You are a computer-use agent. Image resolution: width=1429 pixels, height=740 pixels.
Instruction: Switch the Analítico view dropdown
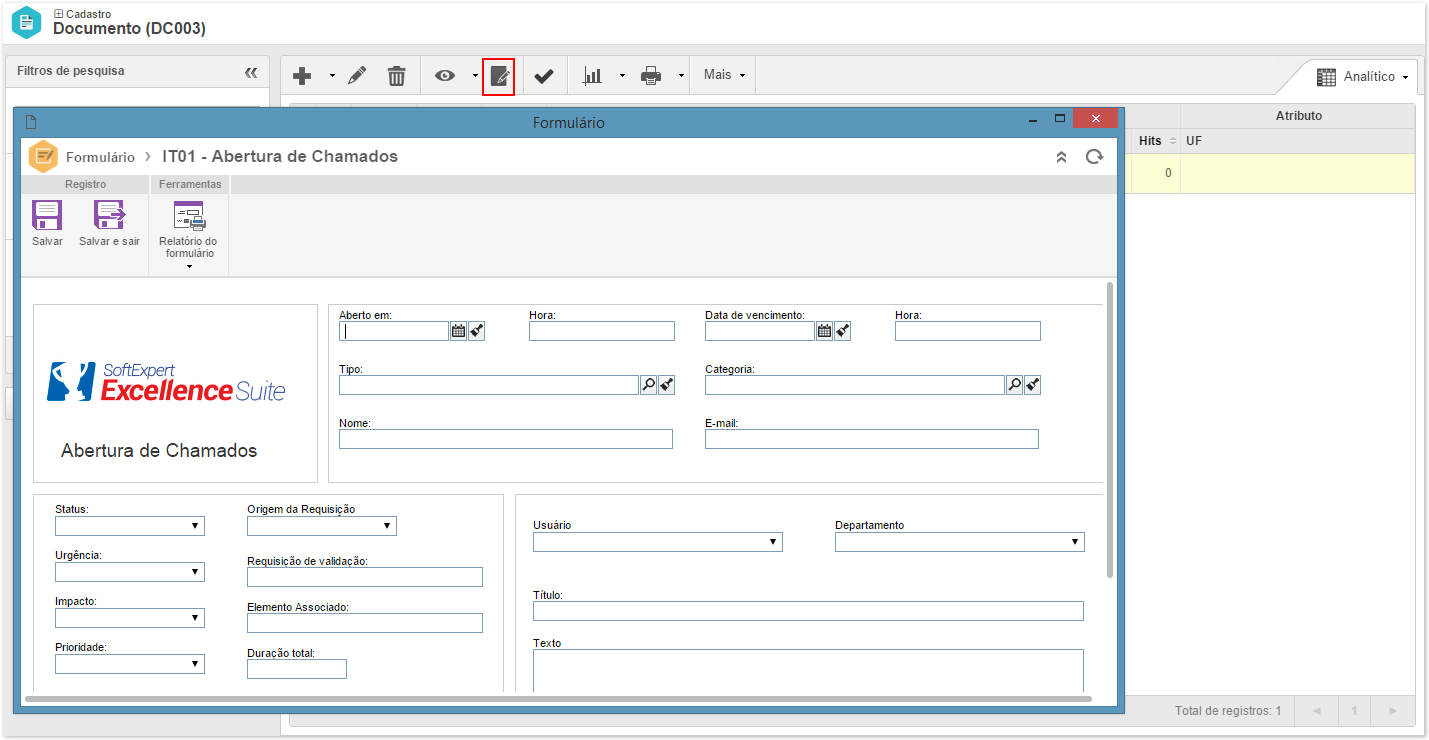[1362, 77]
